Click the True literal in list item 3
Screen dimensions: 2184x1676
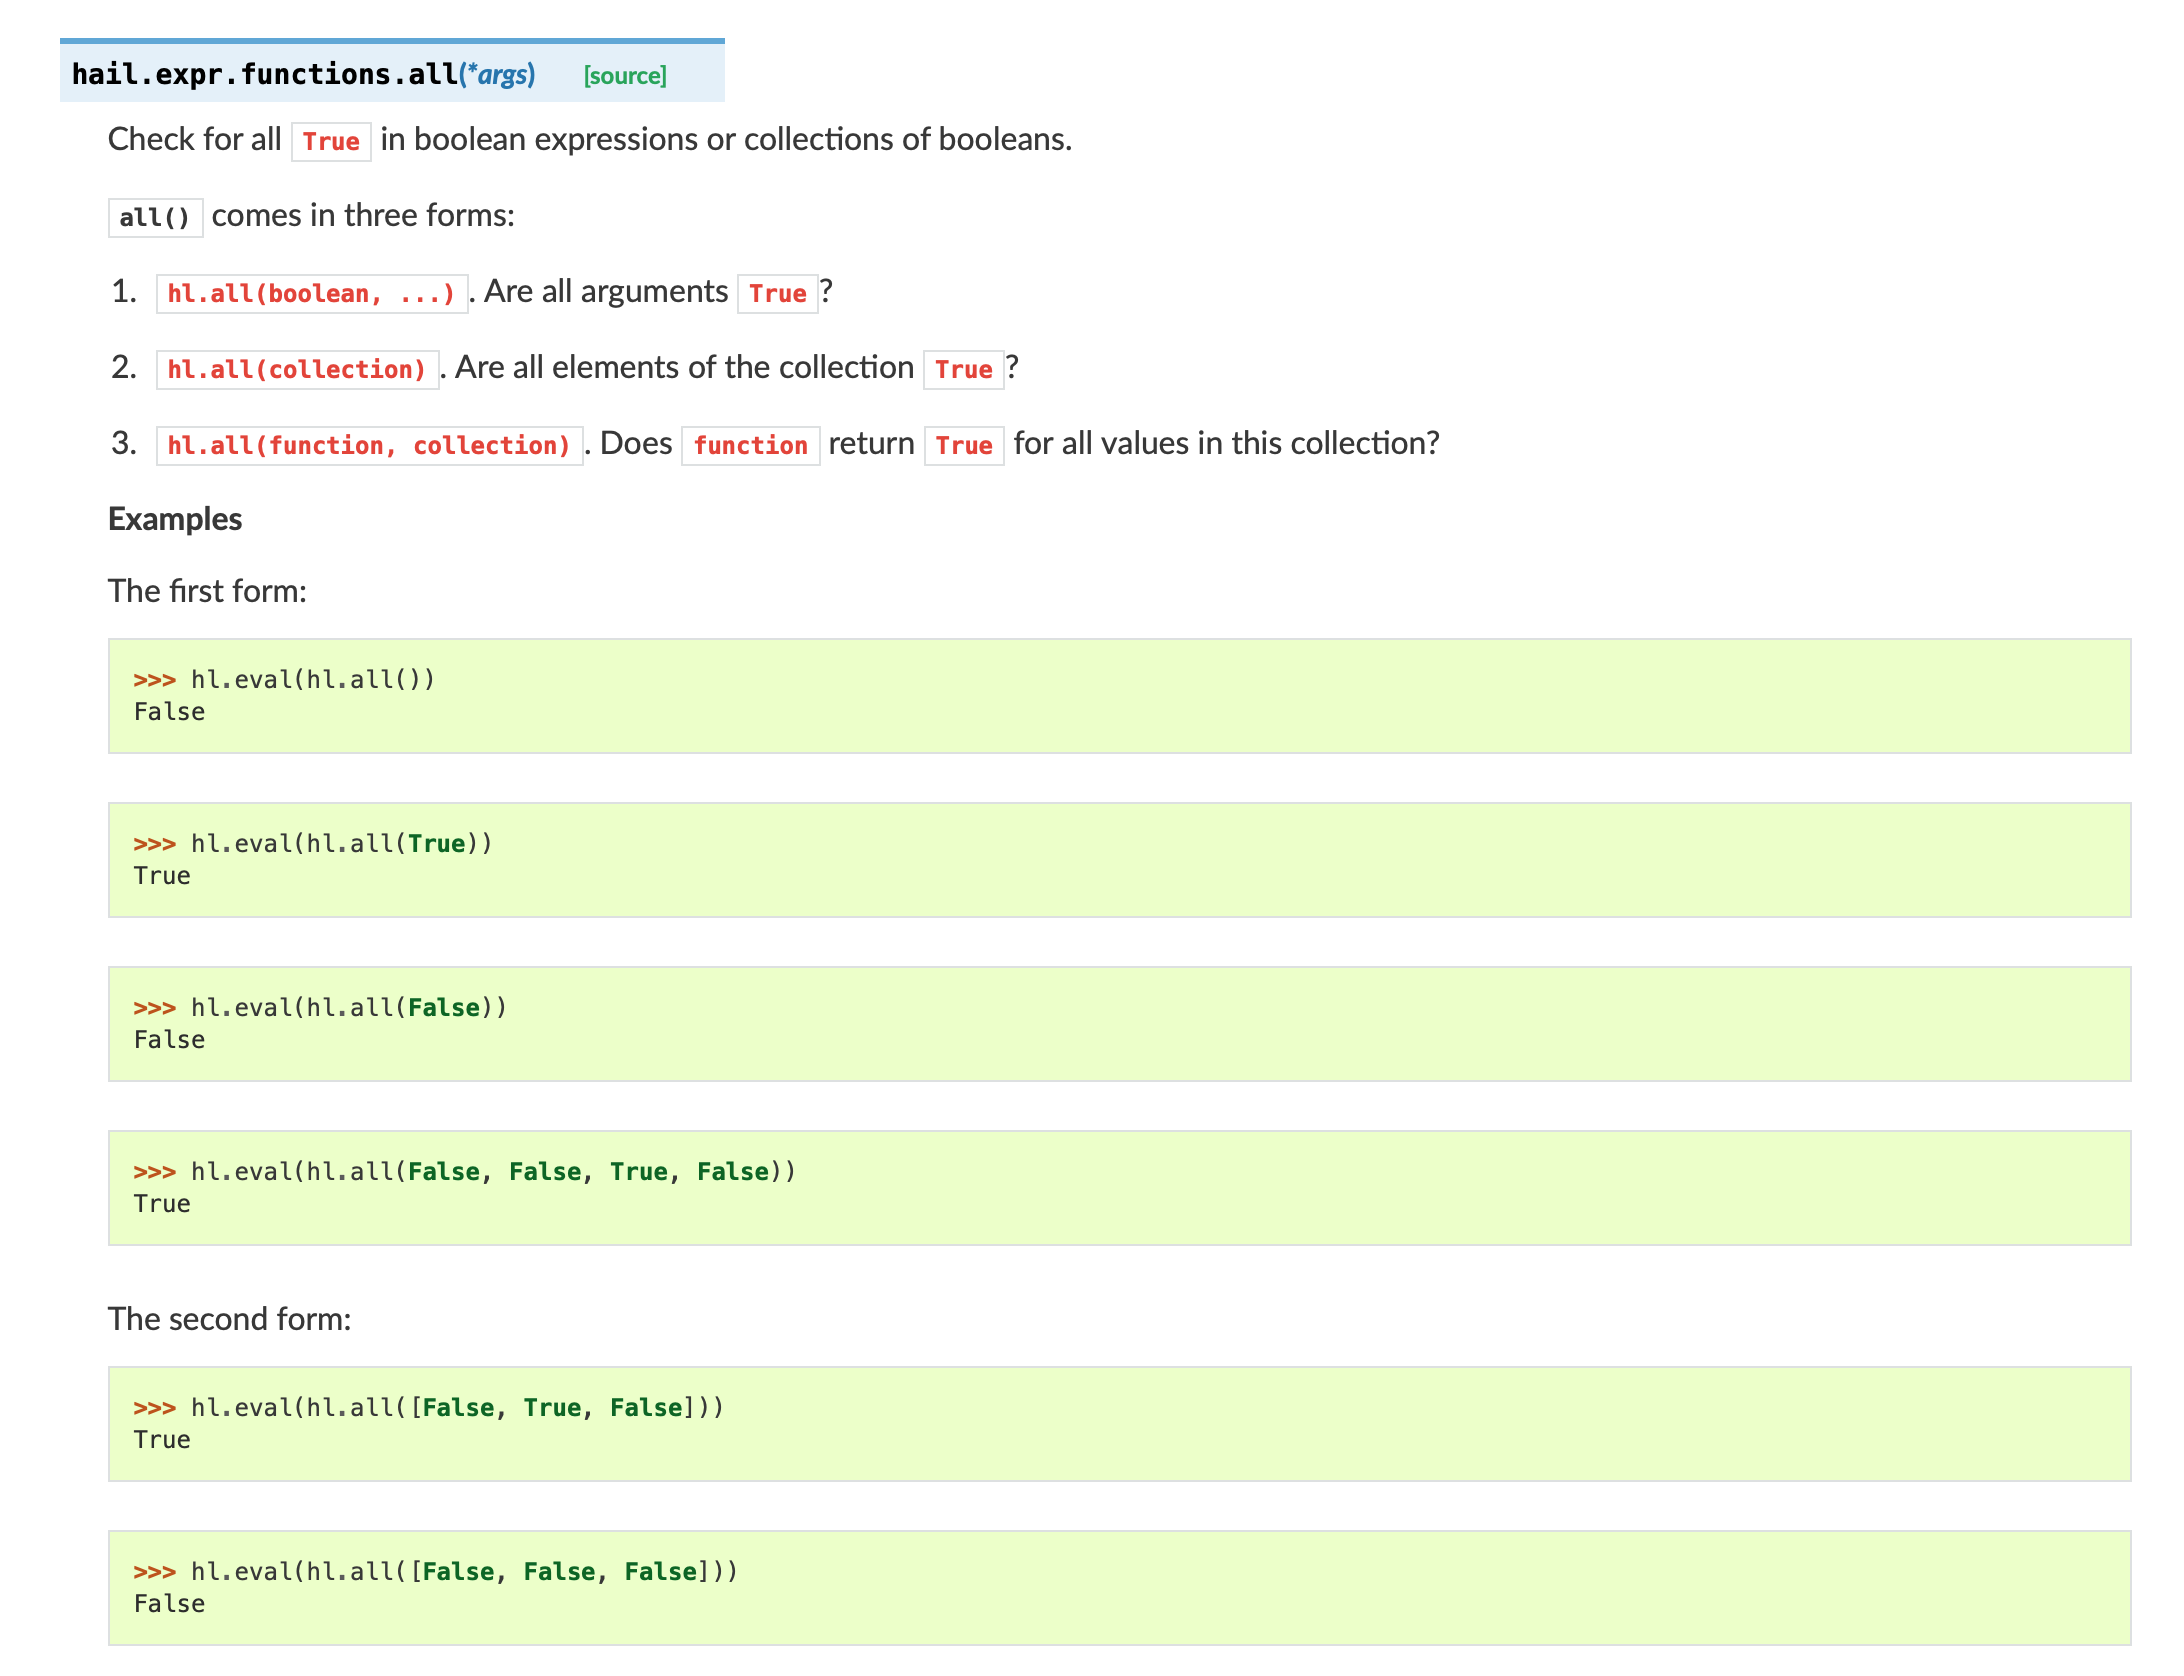(964, 446)
